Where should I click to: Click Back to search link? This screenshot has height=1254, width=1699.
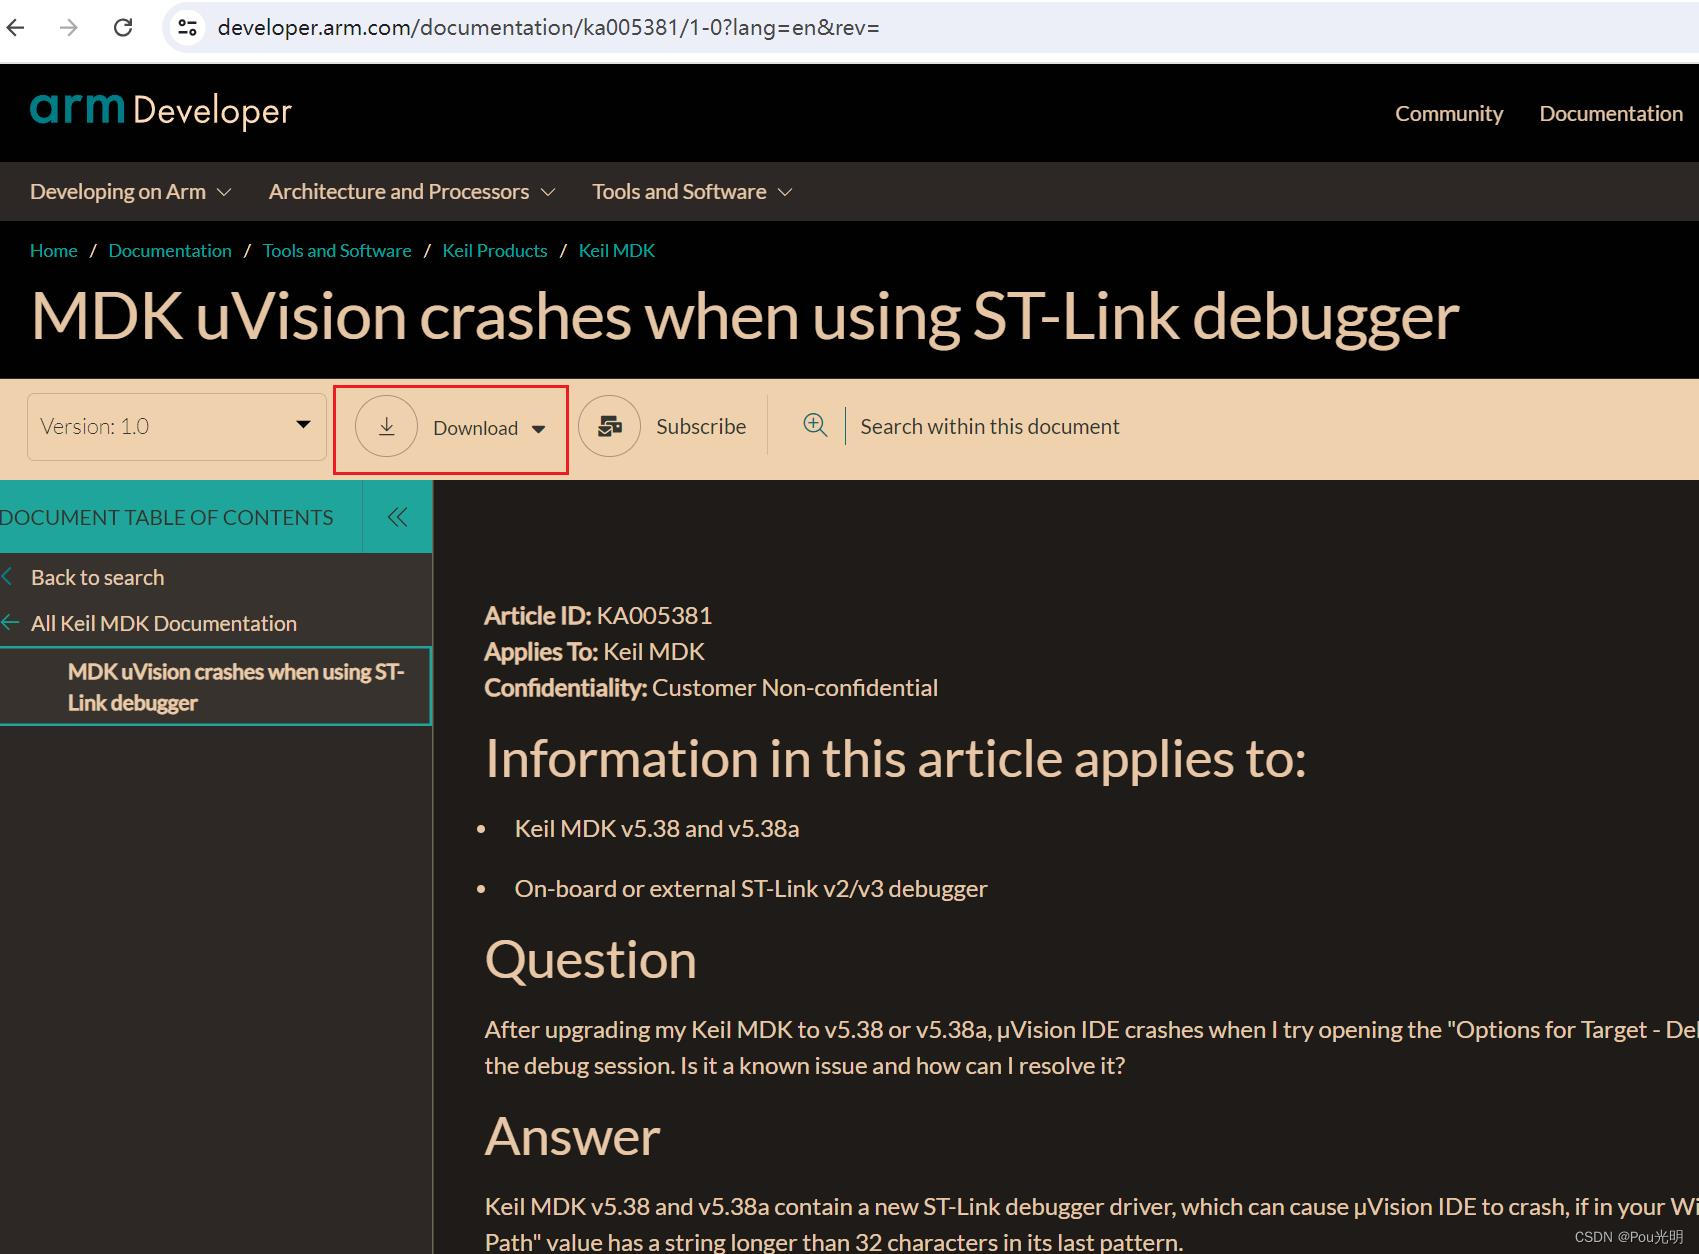[97, 578]
